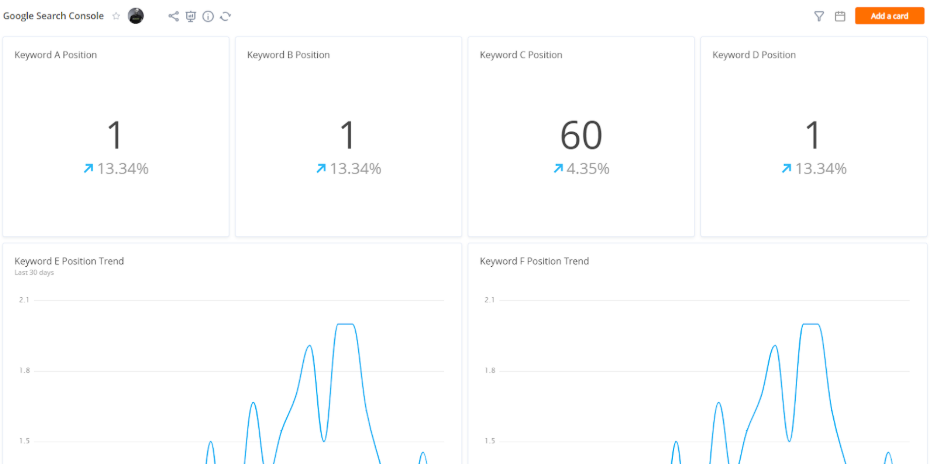Open the Keyword C Position card title
The width and height of the screenshot is (940, 464).
tap(521, 55)
